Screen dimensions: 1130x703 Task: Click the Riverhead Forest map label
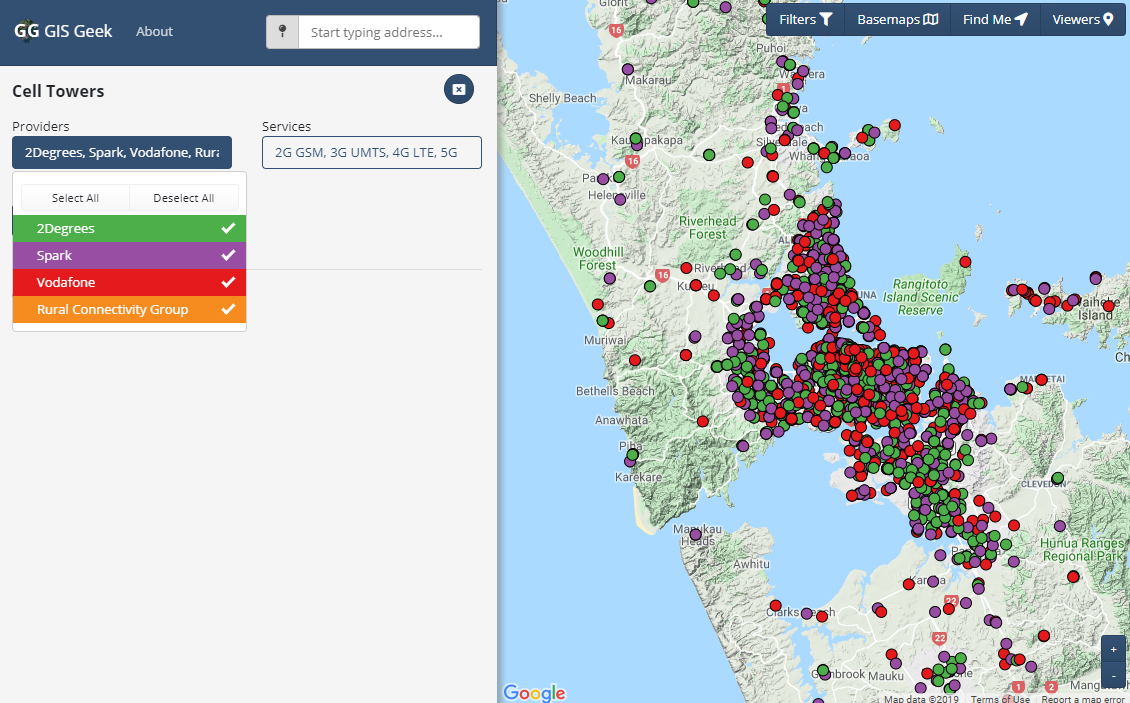click(x=708, y=227)
